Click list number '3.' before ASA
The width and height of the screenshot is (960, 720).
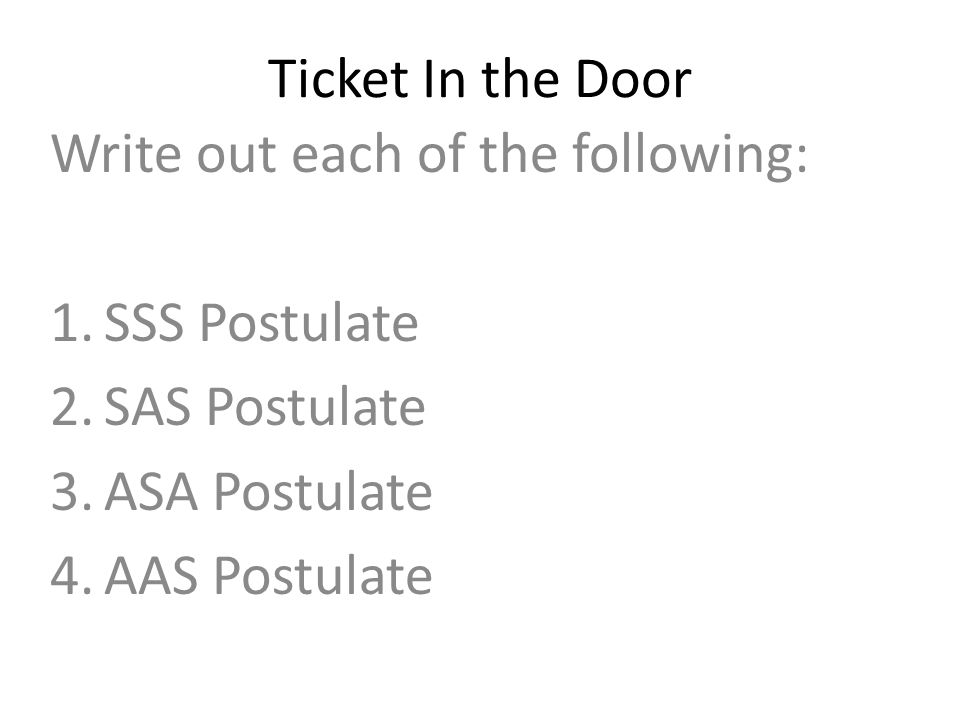coord(72,491)
